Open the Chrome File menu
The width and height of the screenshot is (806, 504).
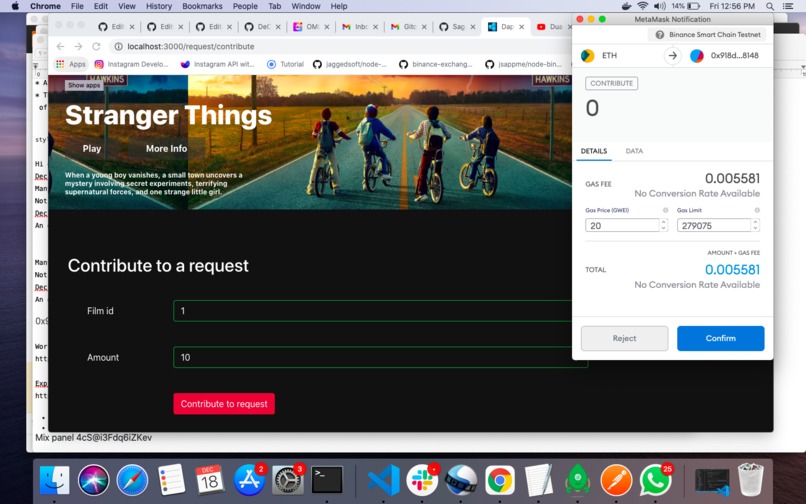tap(77, 6)
